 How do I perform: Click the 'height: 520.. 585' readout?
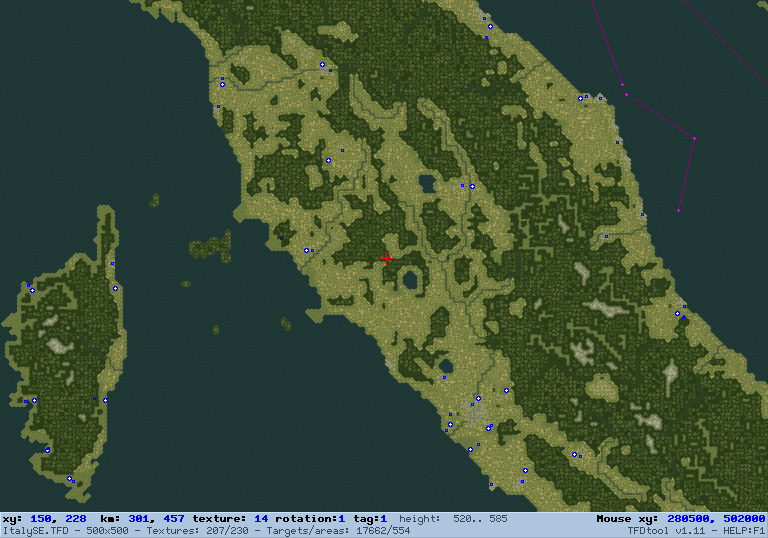coord(453,518)
